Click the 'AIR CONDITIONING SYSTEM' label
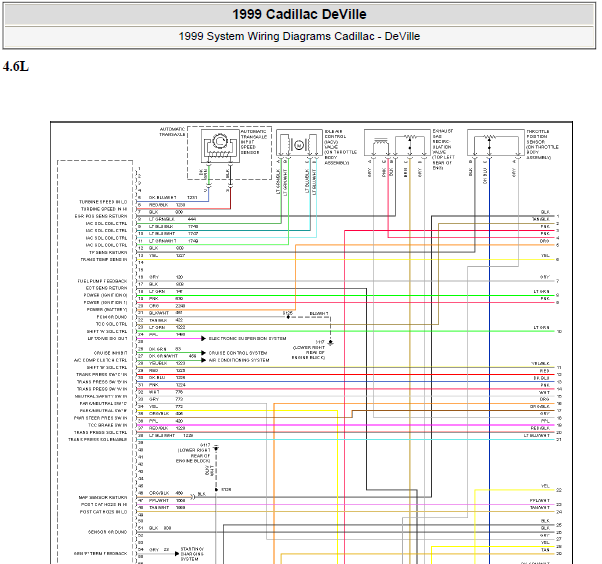 coord(239,360)
